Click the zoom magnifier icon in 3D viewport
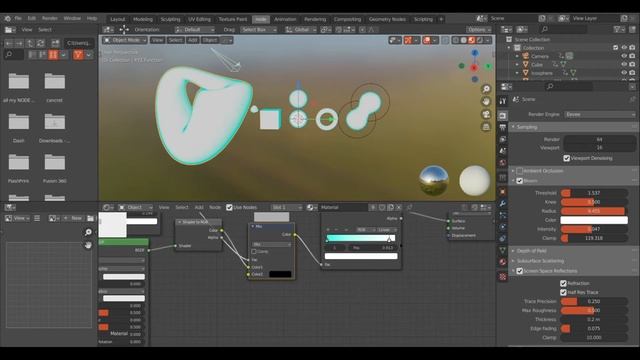The width and height of the screenshot is (640, 360). (x=486, y=89)
